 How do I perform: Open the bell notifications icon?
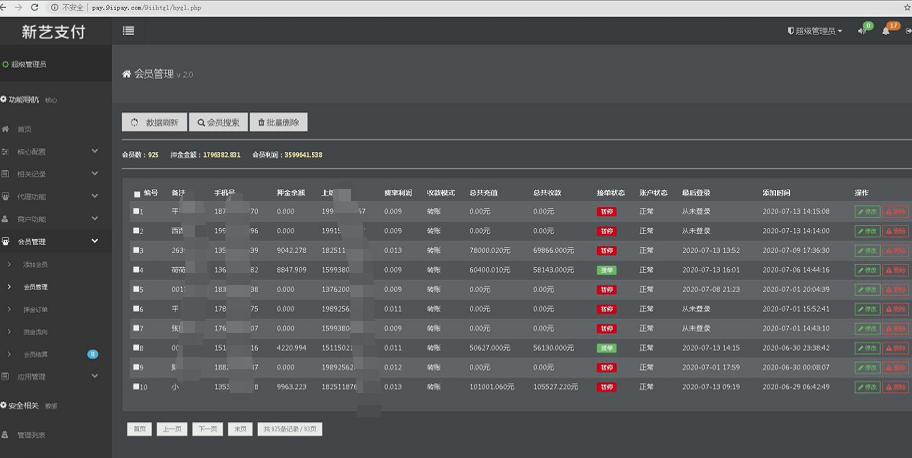pyautogui.click(x=886, y=31)
